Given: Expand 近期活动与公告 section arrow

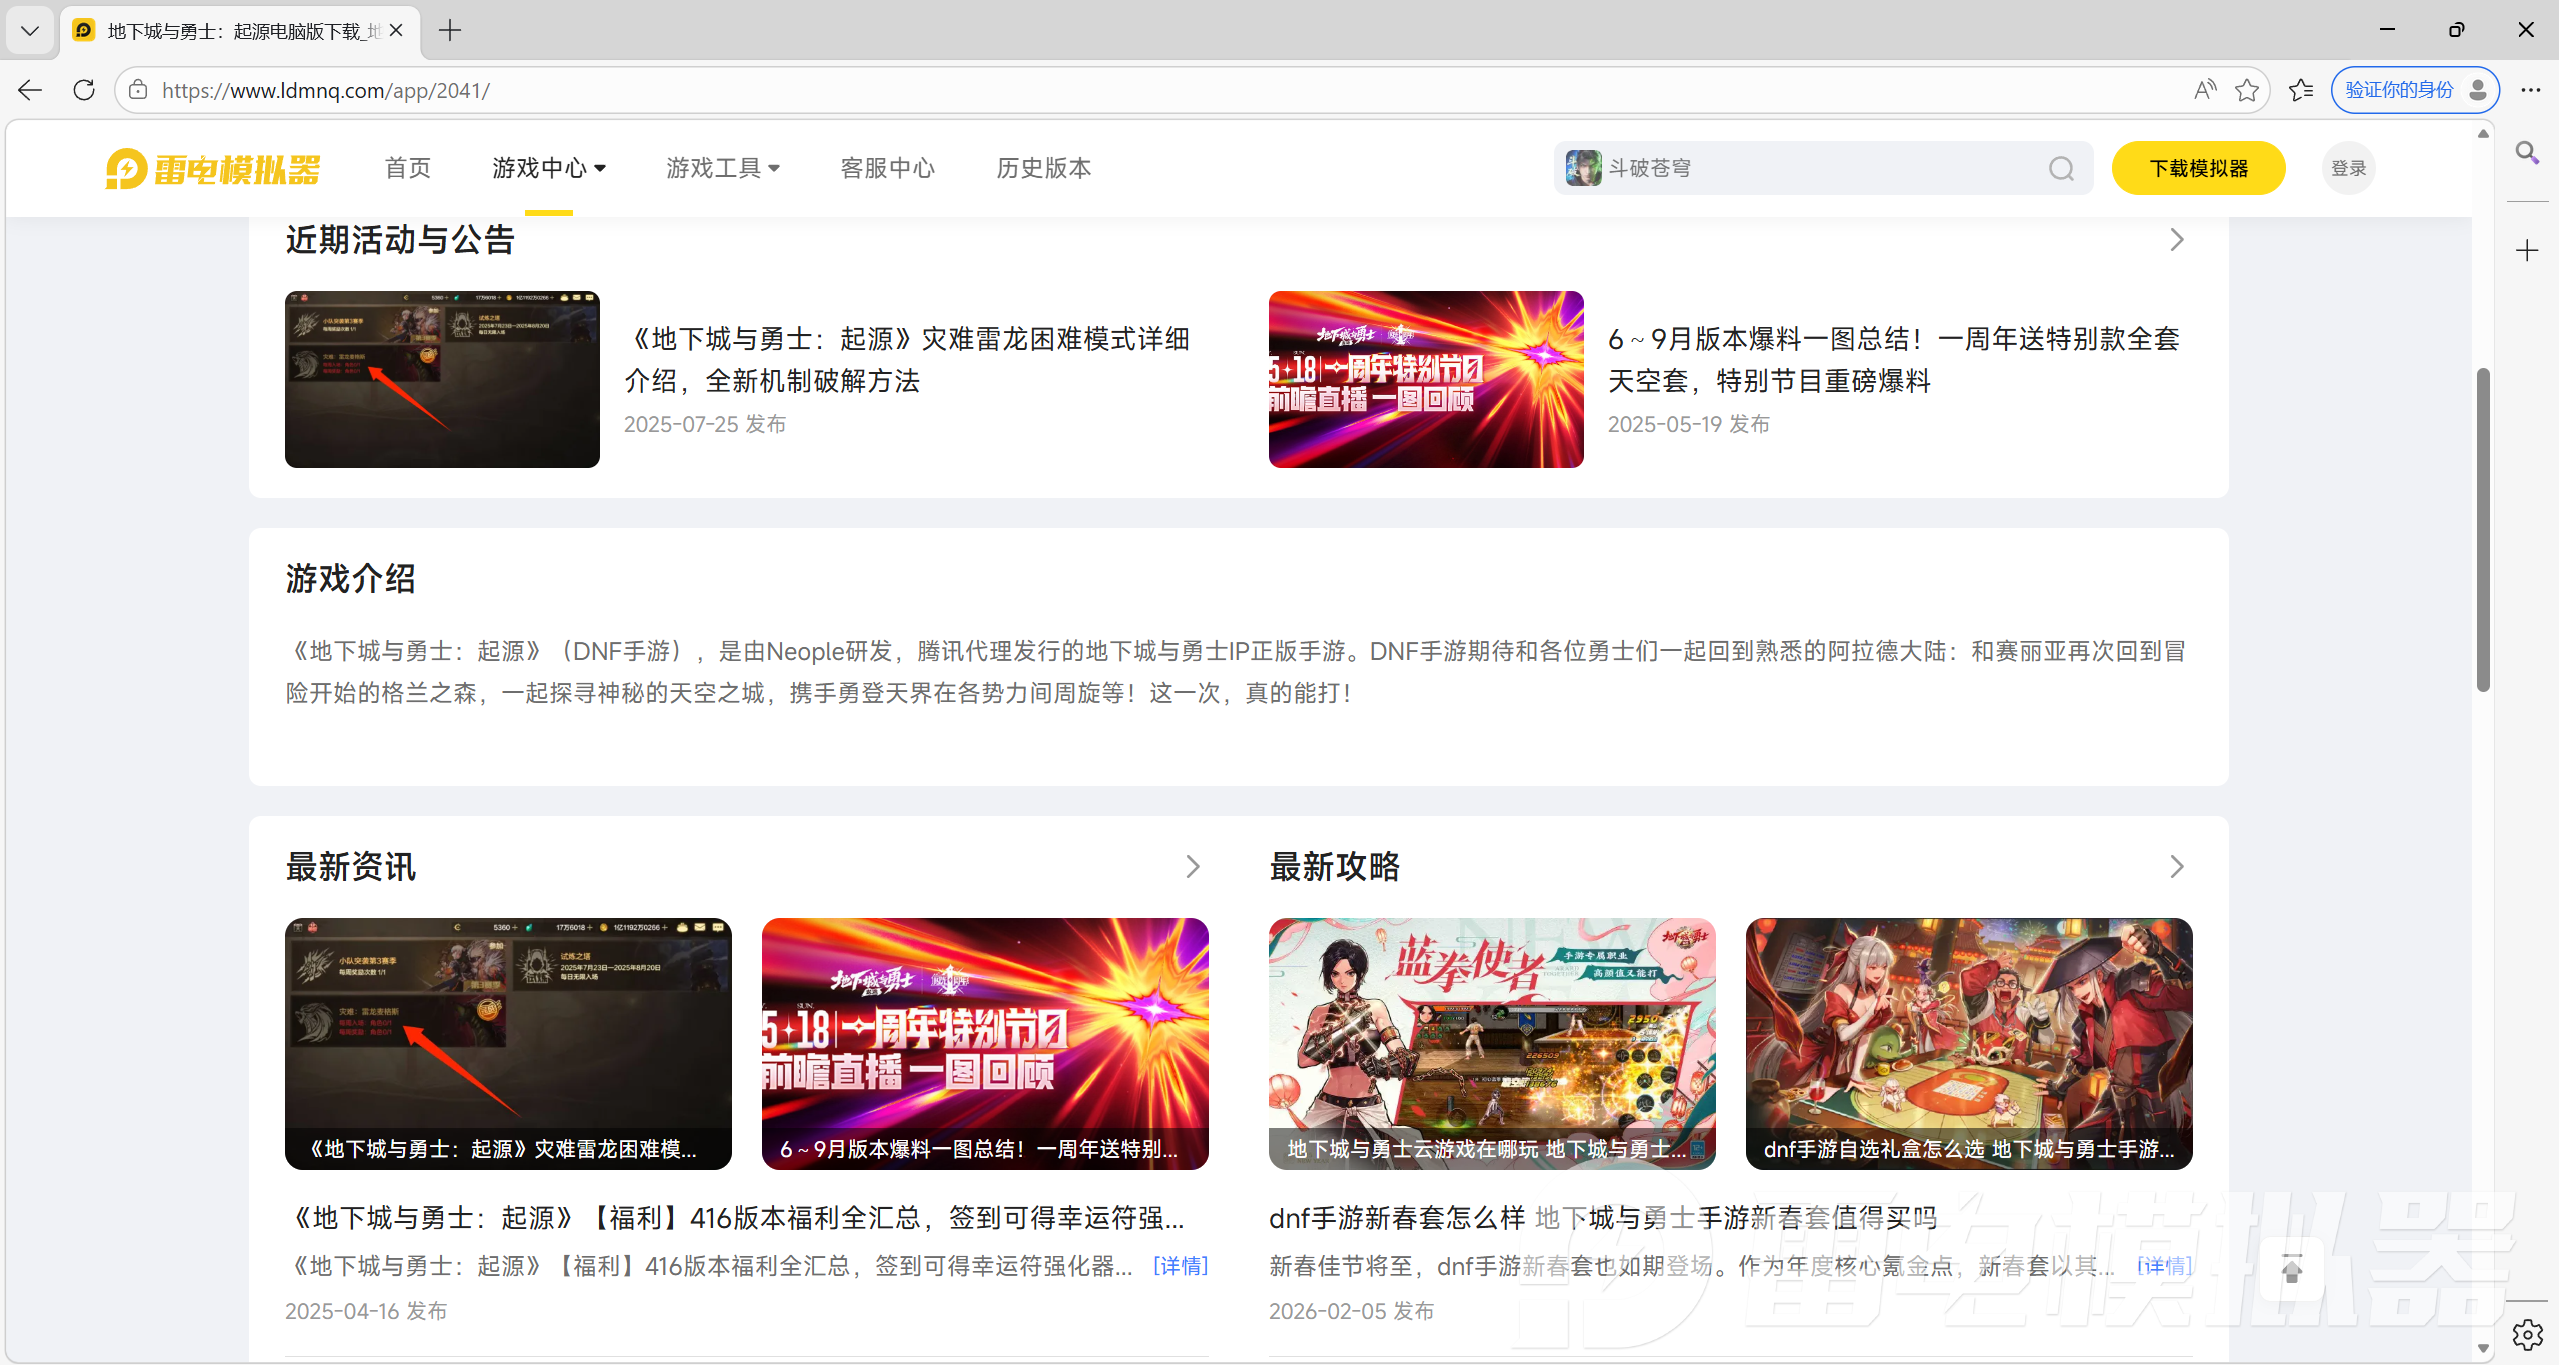Looking at the screenshot, I should tap(2177, 240).
